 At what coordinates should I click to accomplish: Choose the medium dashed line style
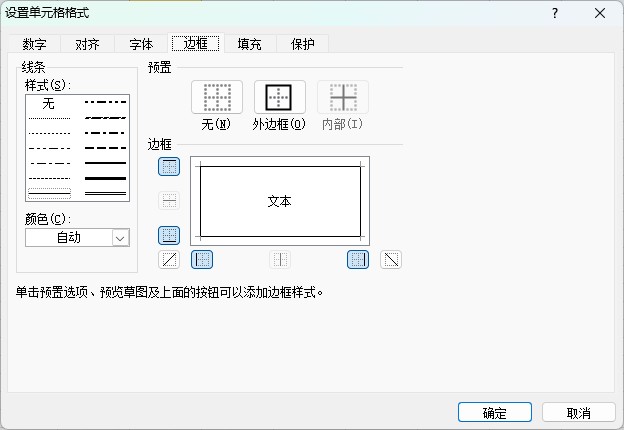(105, 148)
